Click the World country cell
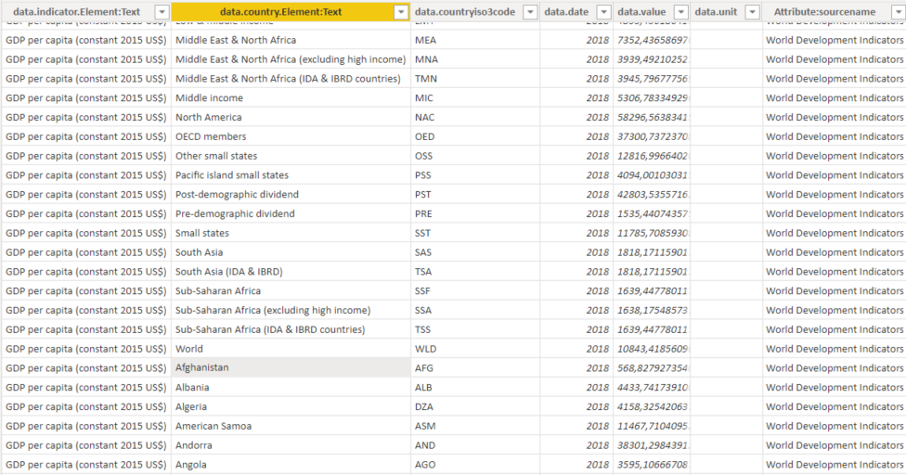This screenshot has width=906, height=476. click(x=291, y=349)
